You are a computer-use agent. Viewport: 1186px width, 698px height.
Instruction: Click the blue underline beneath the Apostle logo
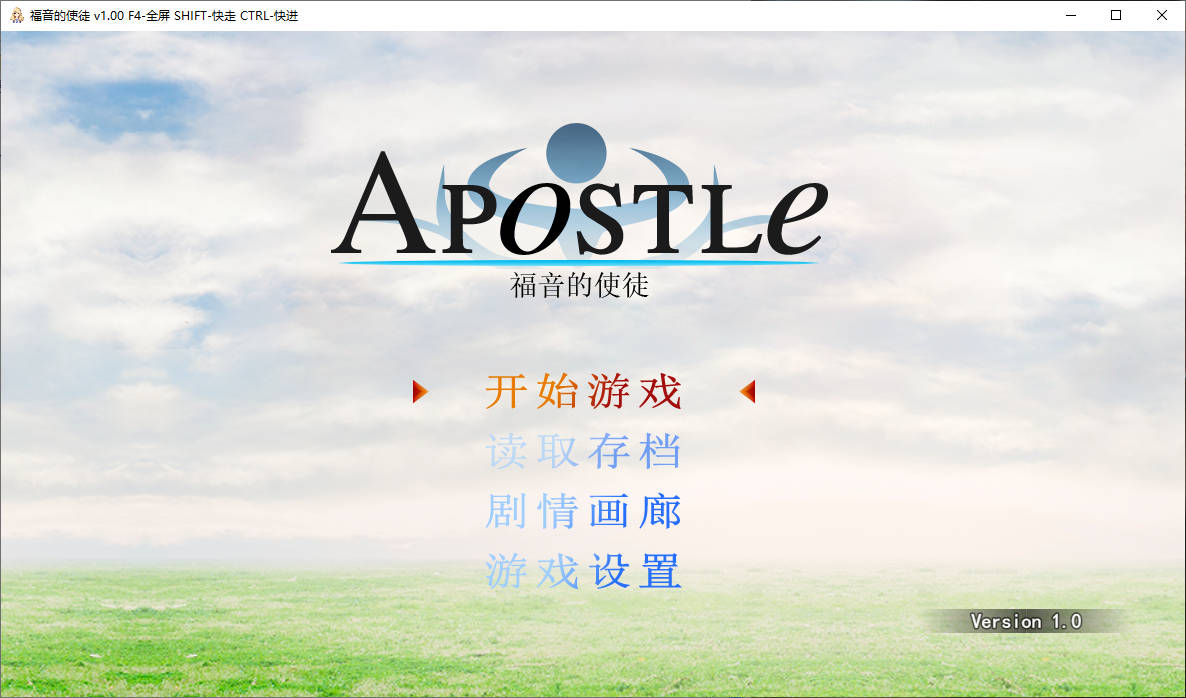pos(578,262)
